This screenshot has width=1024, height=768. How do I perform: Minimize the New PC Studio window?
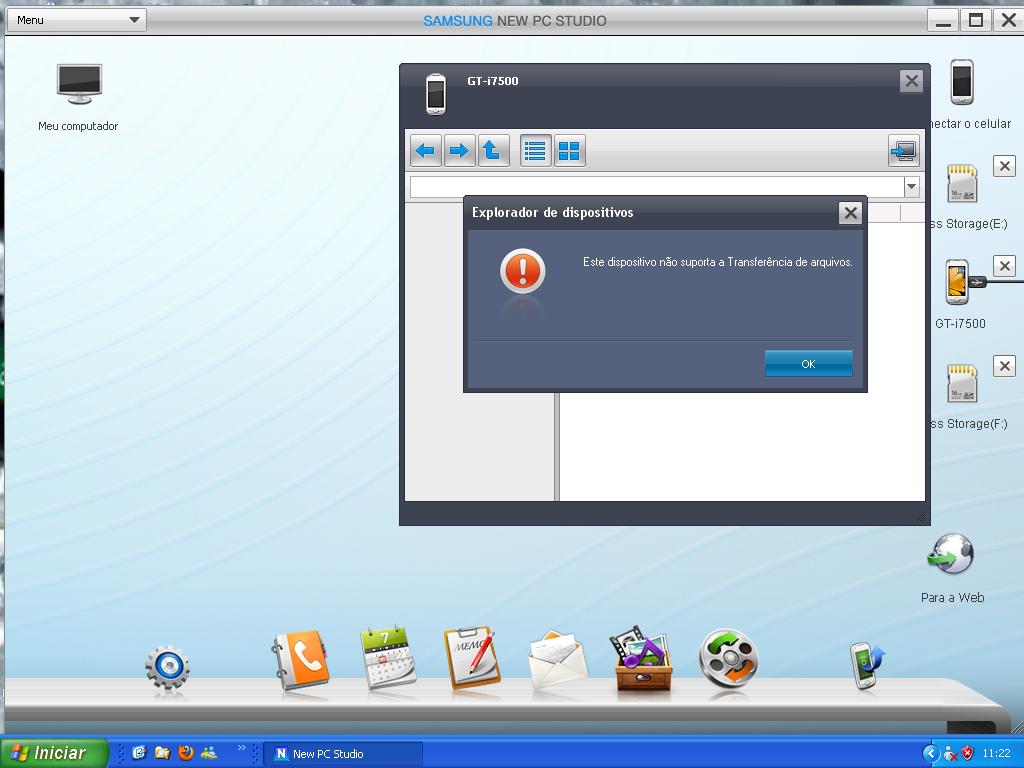(943, 20)
